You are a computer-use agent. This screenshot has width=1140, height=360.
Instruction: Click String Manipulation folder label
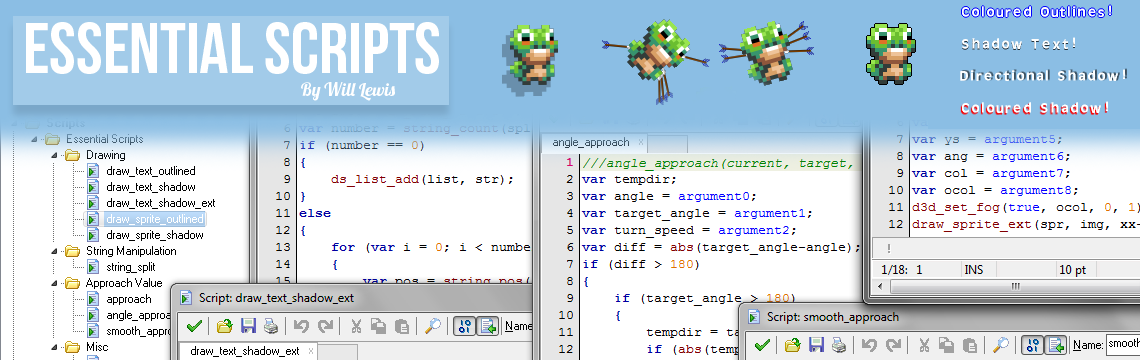pos(131,251)
